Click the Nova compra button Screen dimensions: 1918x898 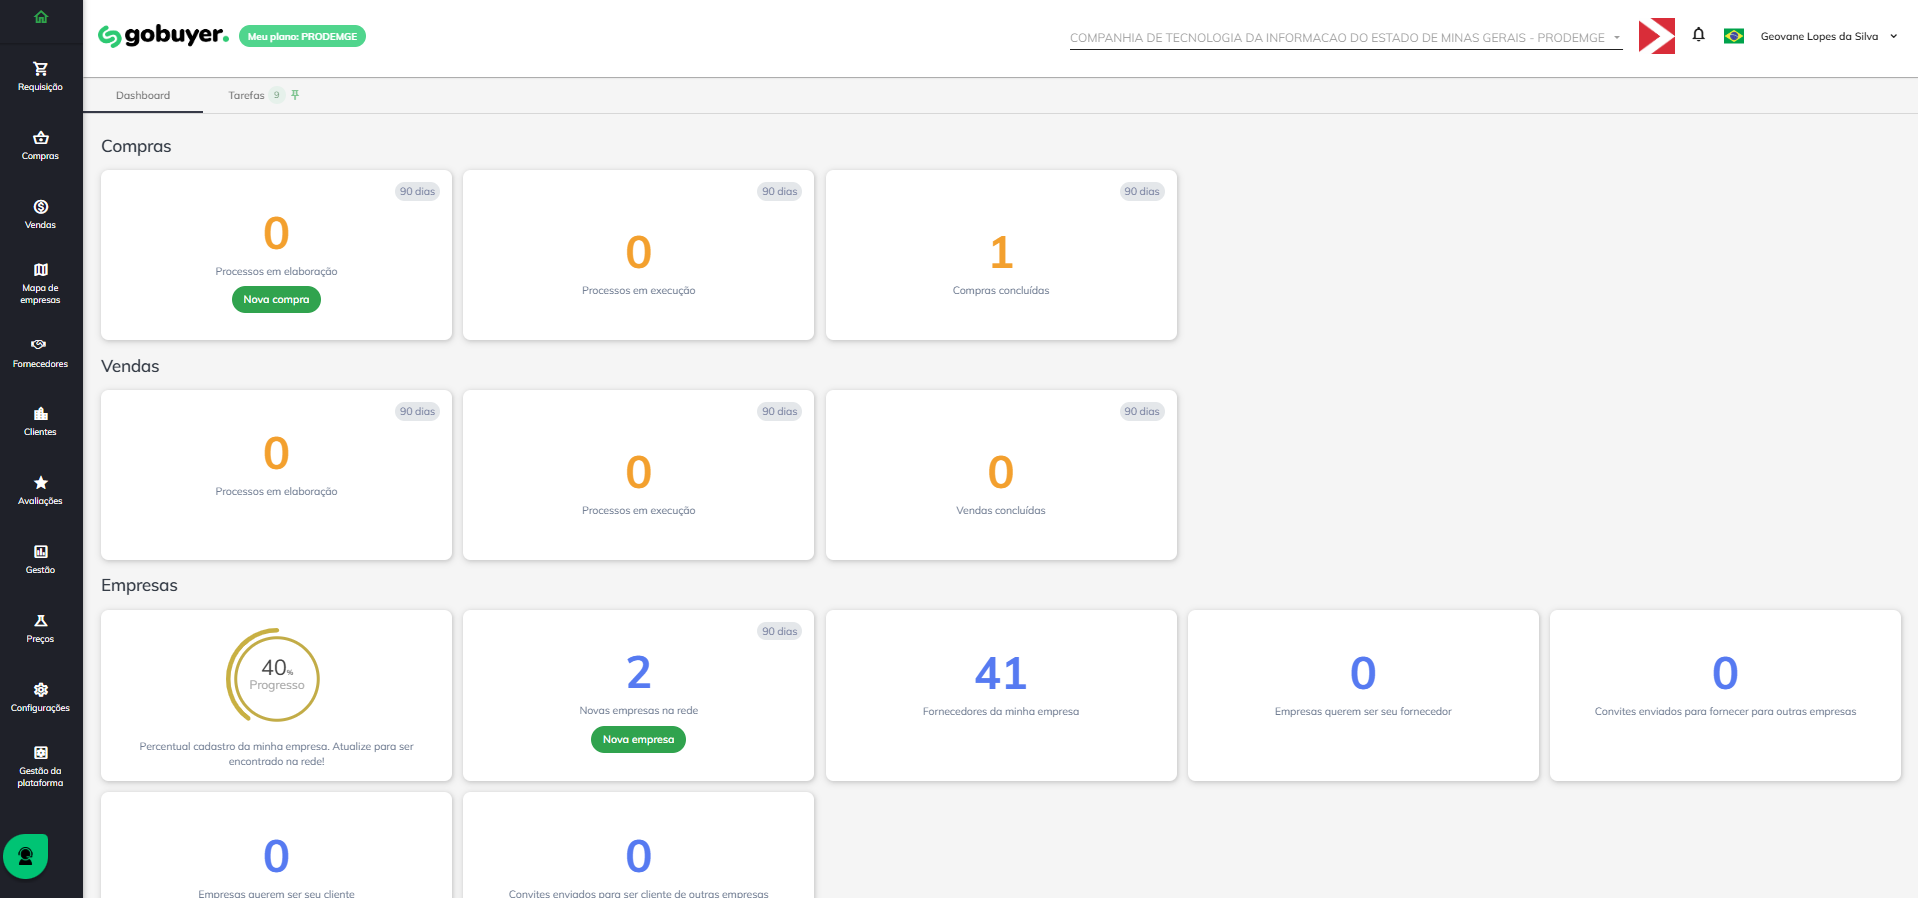point(276,300)
